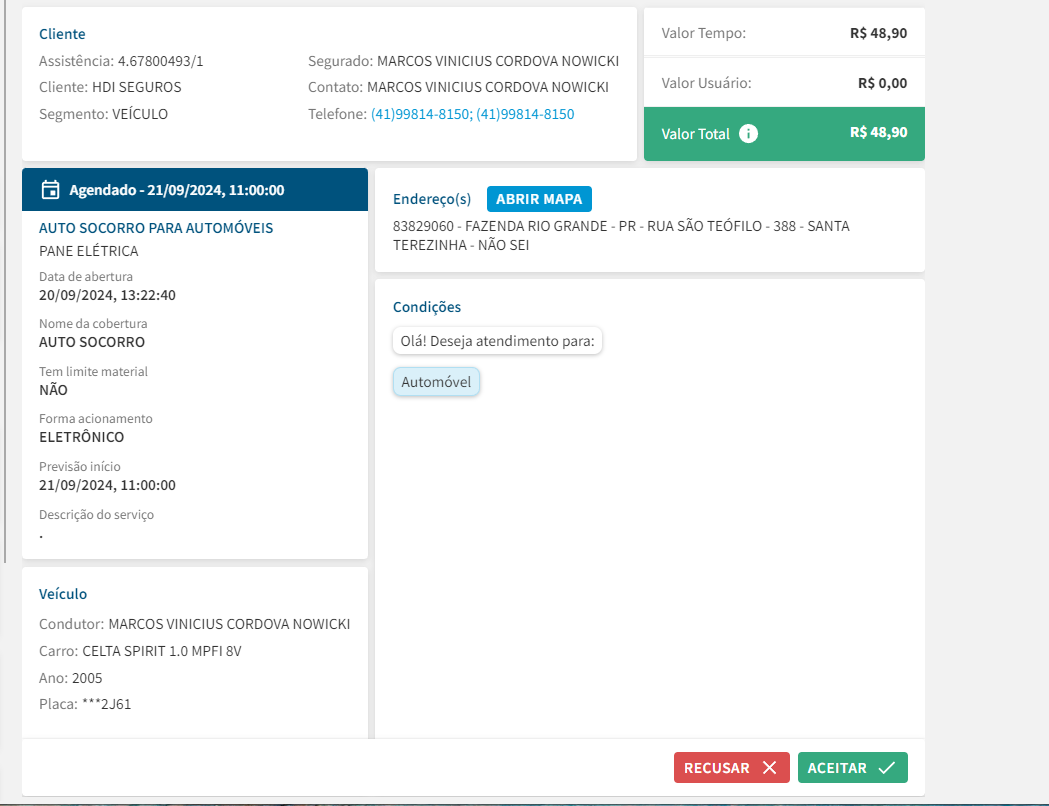The width and height of the screenshot is (1049, 806).
Task: Select the AUTO SOCORRO PARA AUTOMÓVEIS title
Action: (x=156, y=228)
